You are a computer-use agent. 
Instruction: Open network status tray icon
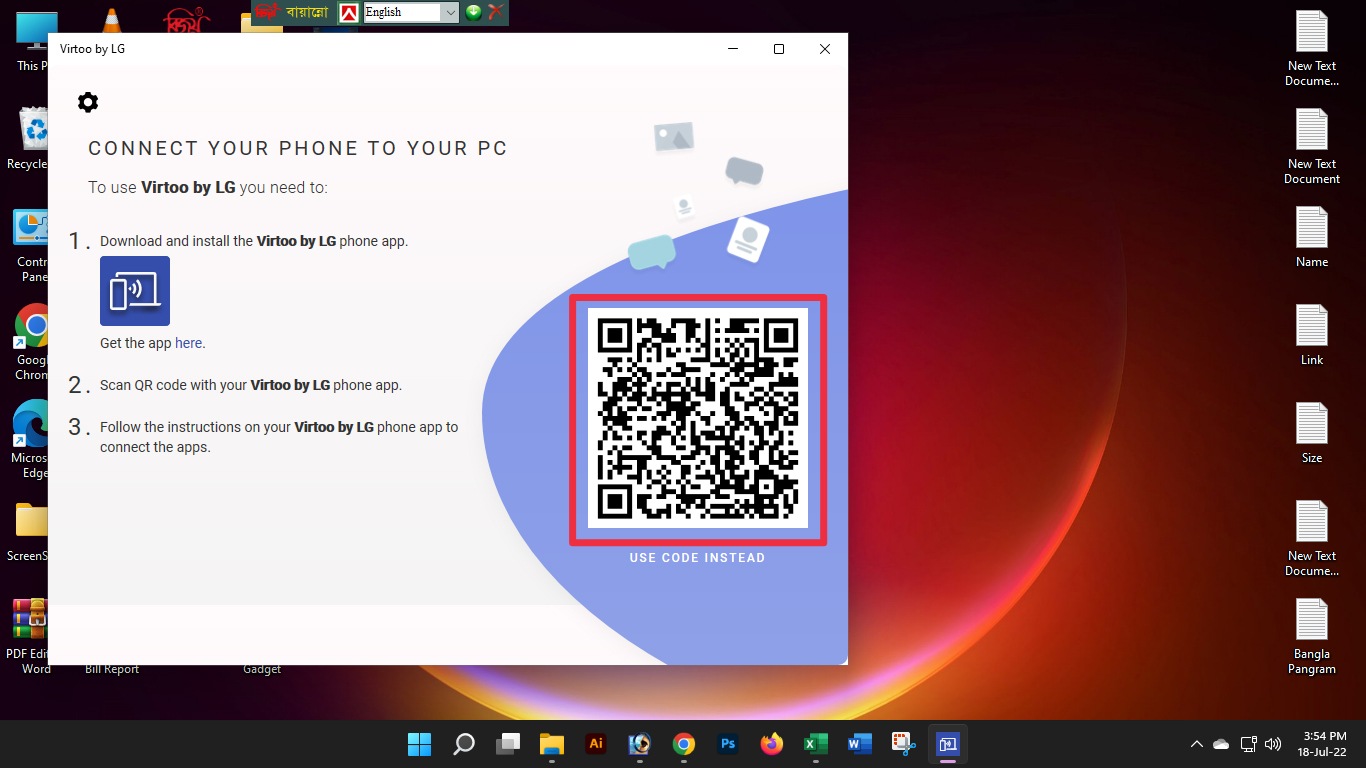click(1248, 744)
